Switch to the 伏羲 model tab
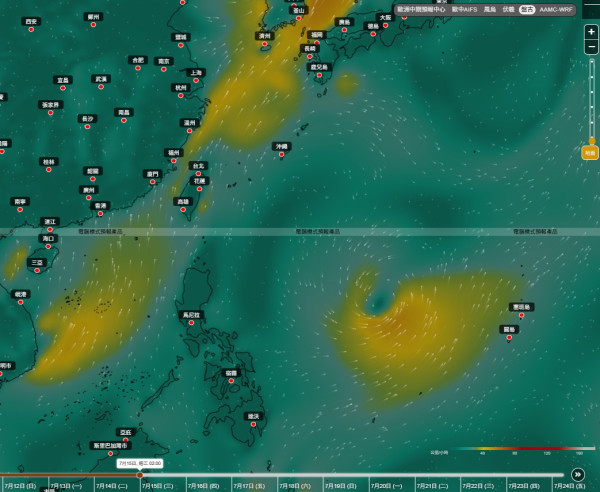Screen dimensions: 600x492 click(508, 10)
